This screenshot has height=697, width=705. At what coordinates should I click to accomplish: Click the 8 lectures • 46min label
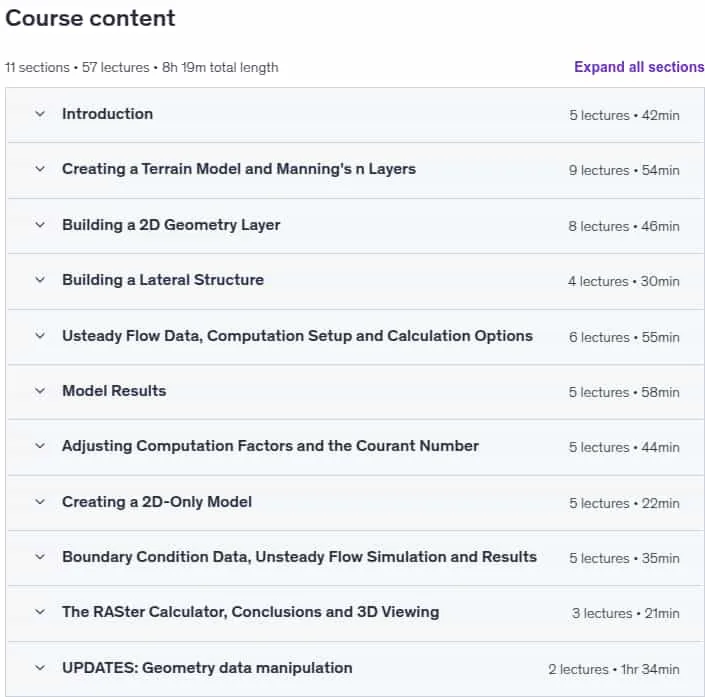[x=624, y=226]
